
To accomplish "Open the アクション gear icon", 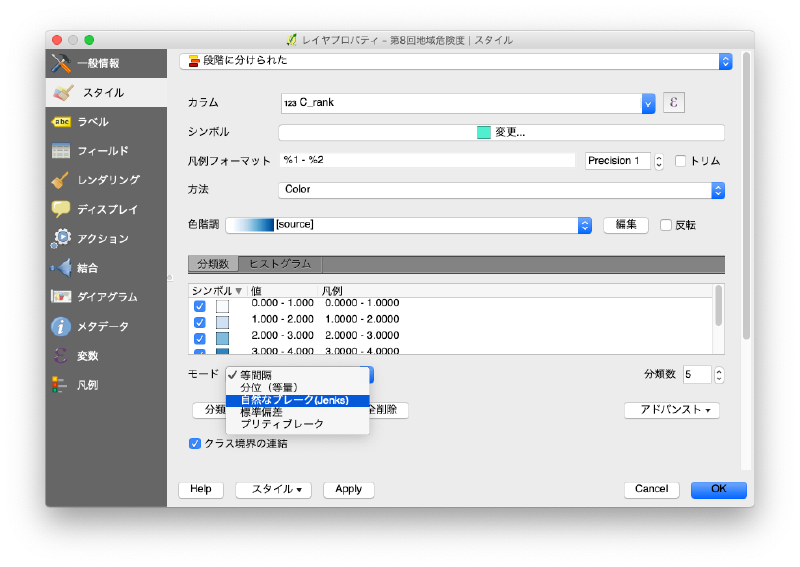I will [61, 238].
